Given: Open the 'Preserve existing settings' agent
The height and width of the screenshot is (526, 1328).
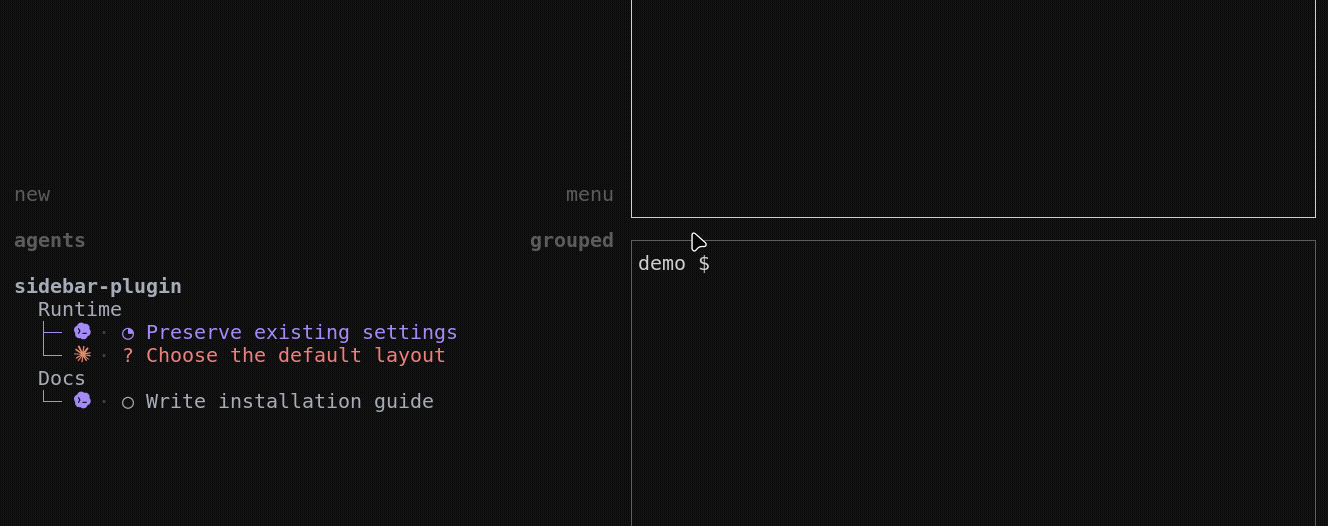Looking at the screenshot, I should click(302, 332).
